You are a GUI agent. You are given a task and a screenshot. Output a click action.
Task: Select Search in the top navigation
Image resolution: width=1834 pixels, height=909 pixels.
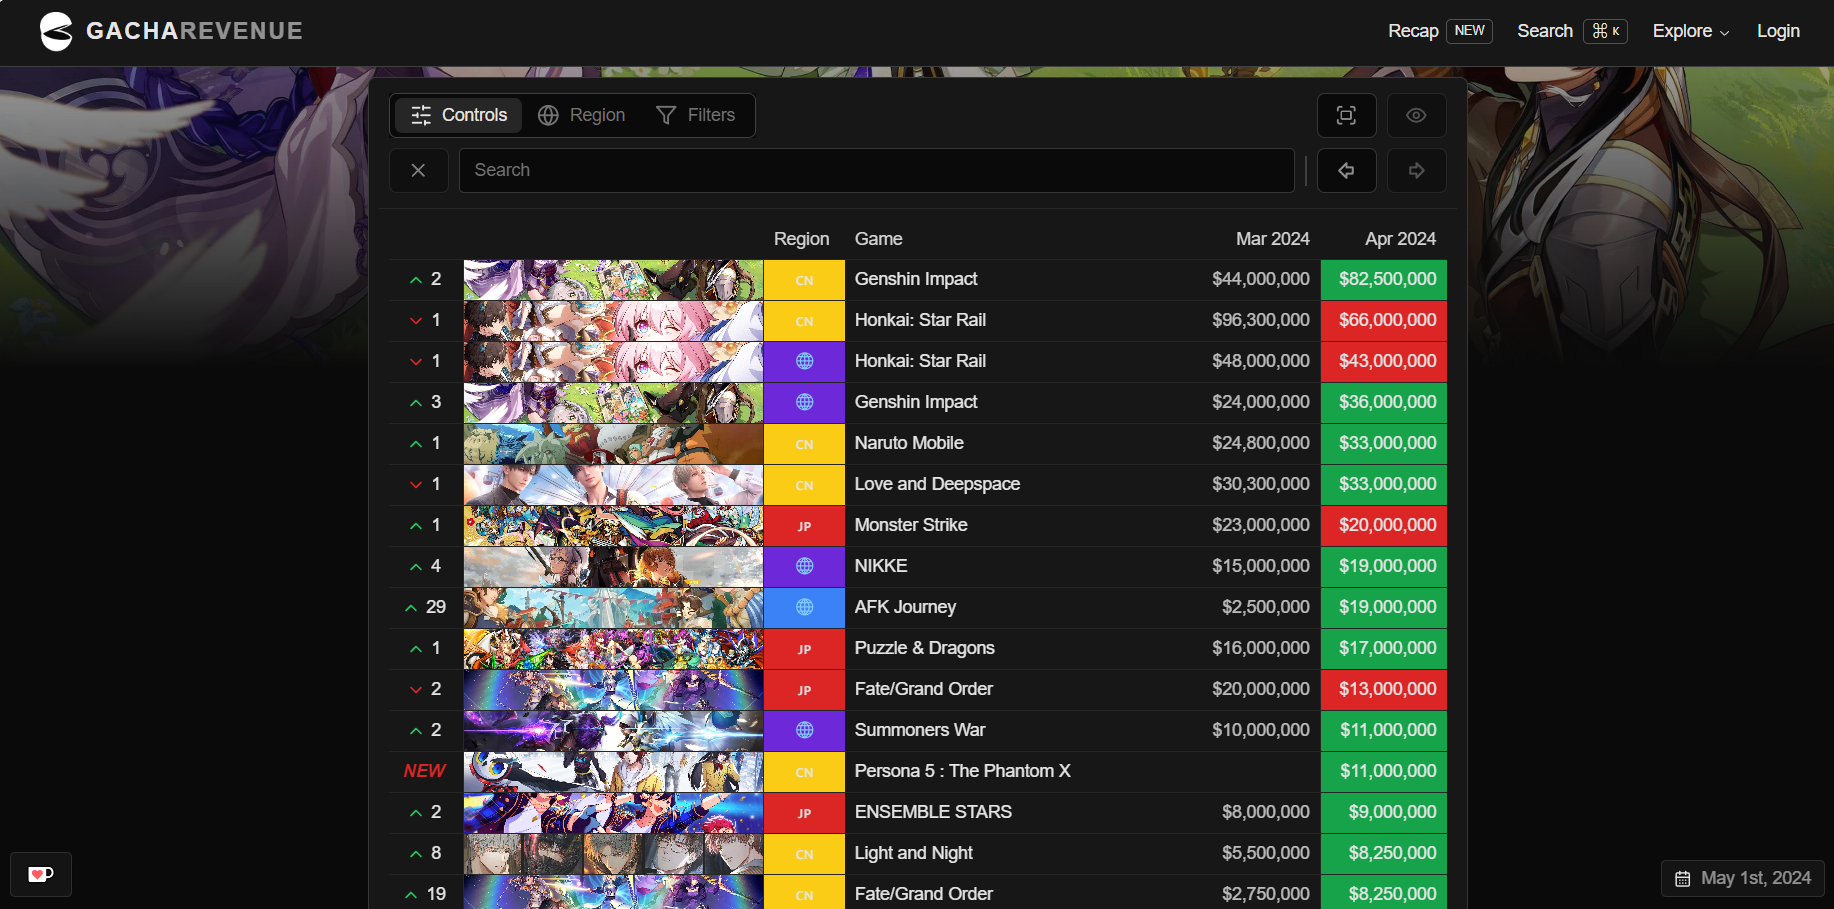click(x=1543, y=31)
